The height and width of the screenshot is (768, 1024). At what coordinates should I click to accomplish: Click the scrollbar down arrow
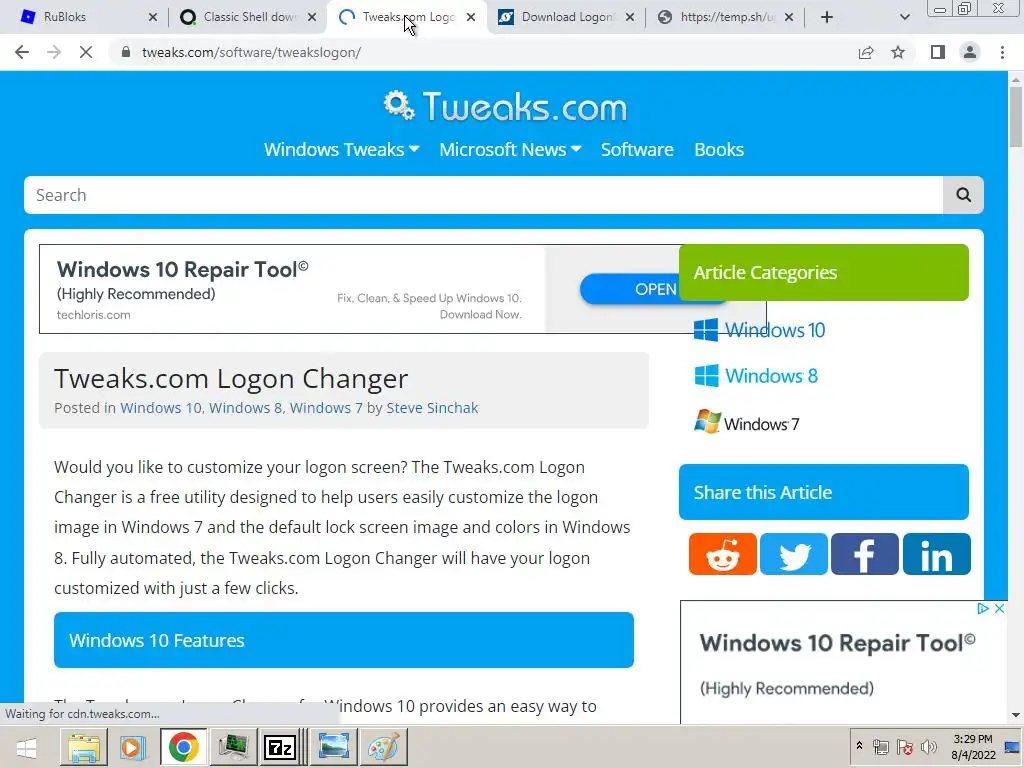[1016, 715]
